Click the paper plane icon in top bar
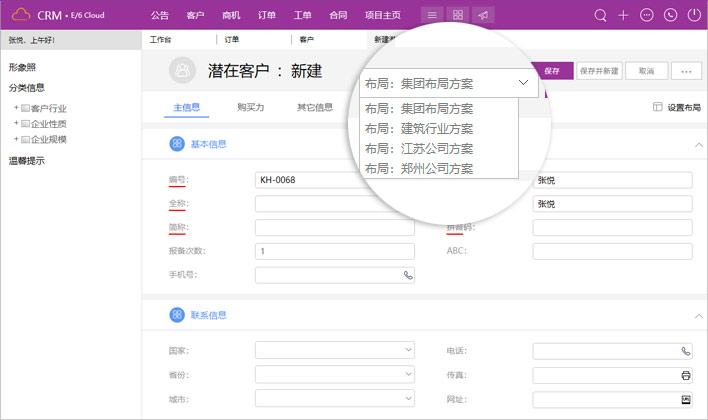 click(483, 15)
